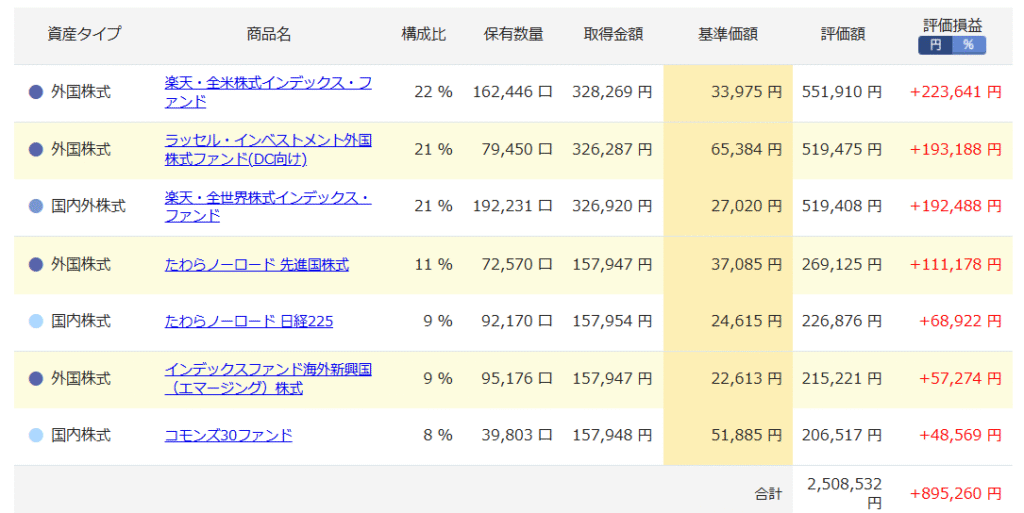Select the 11 % composition value

point(433,264)
